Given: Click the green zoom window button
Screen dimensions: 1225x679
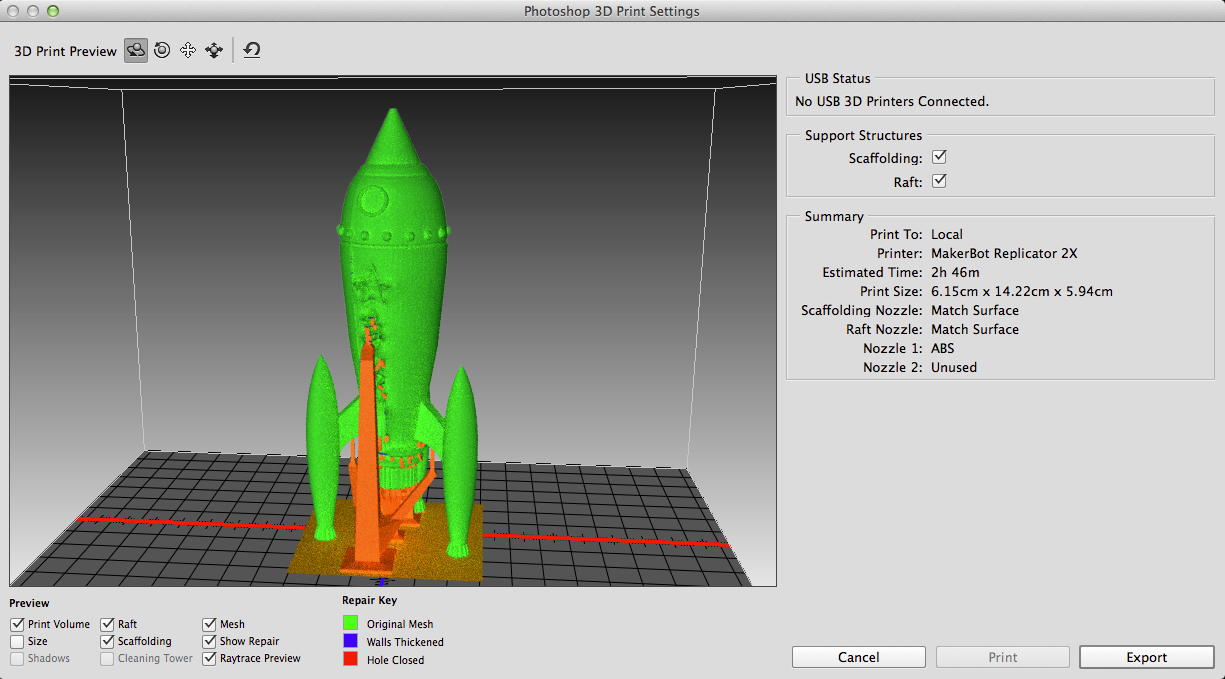Looking at the screenshot, I should coord(53,11).
